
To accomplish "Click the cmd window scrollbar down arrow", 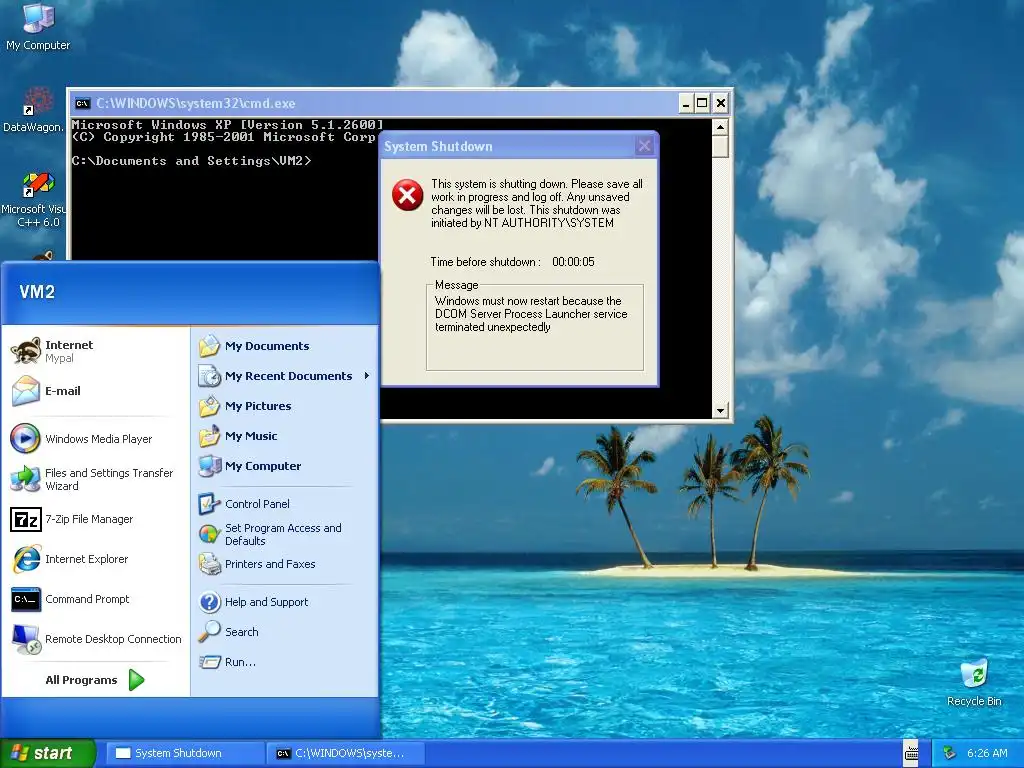I will pyautogui.click(x=720, y=410).
